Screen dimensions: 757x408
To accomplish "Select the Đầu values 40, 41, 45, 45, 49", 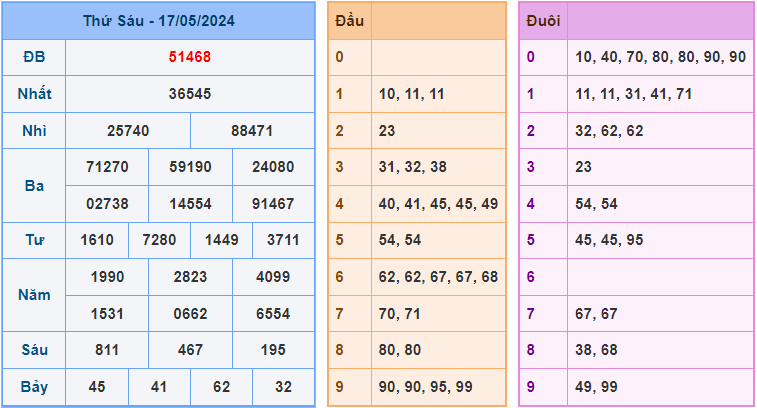I will click(x=438, y=204).
